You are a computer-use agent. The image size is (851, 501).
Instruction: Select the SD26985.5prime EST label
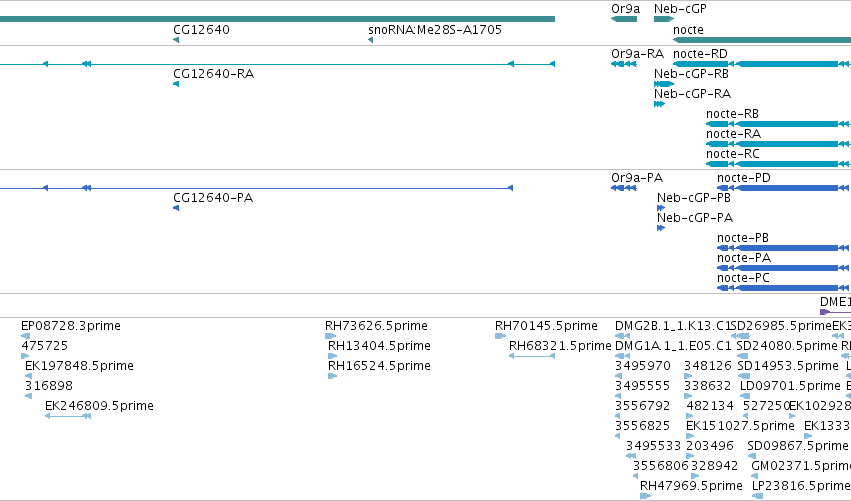[782, 326]
